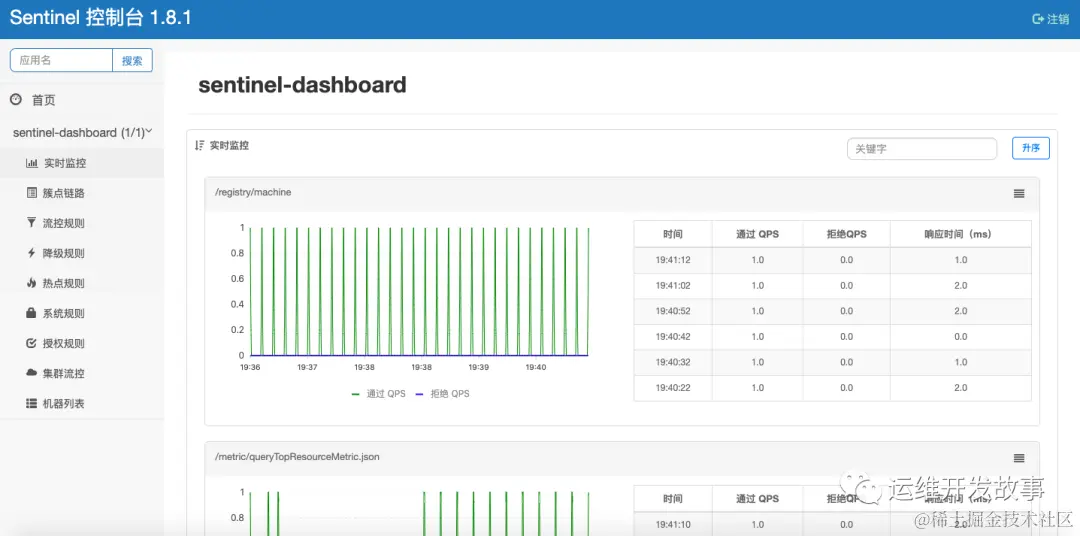This screenshot has height=536, width=1080.
Task: Click the 升序 sort order button
Action: coord(1030,148)
